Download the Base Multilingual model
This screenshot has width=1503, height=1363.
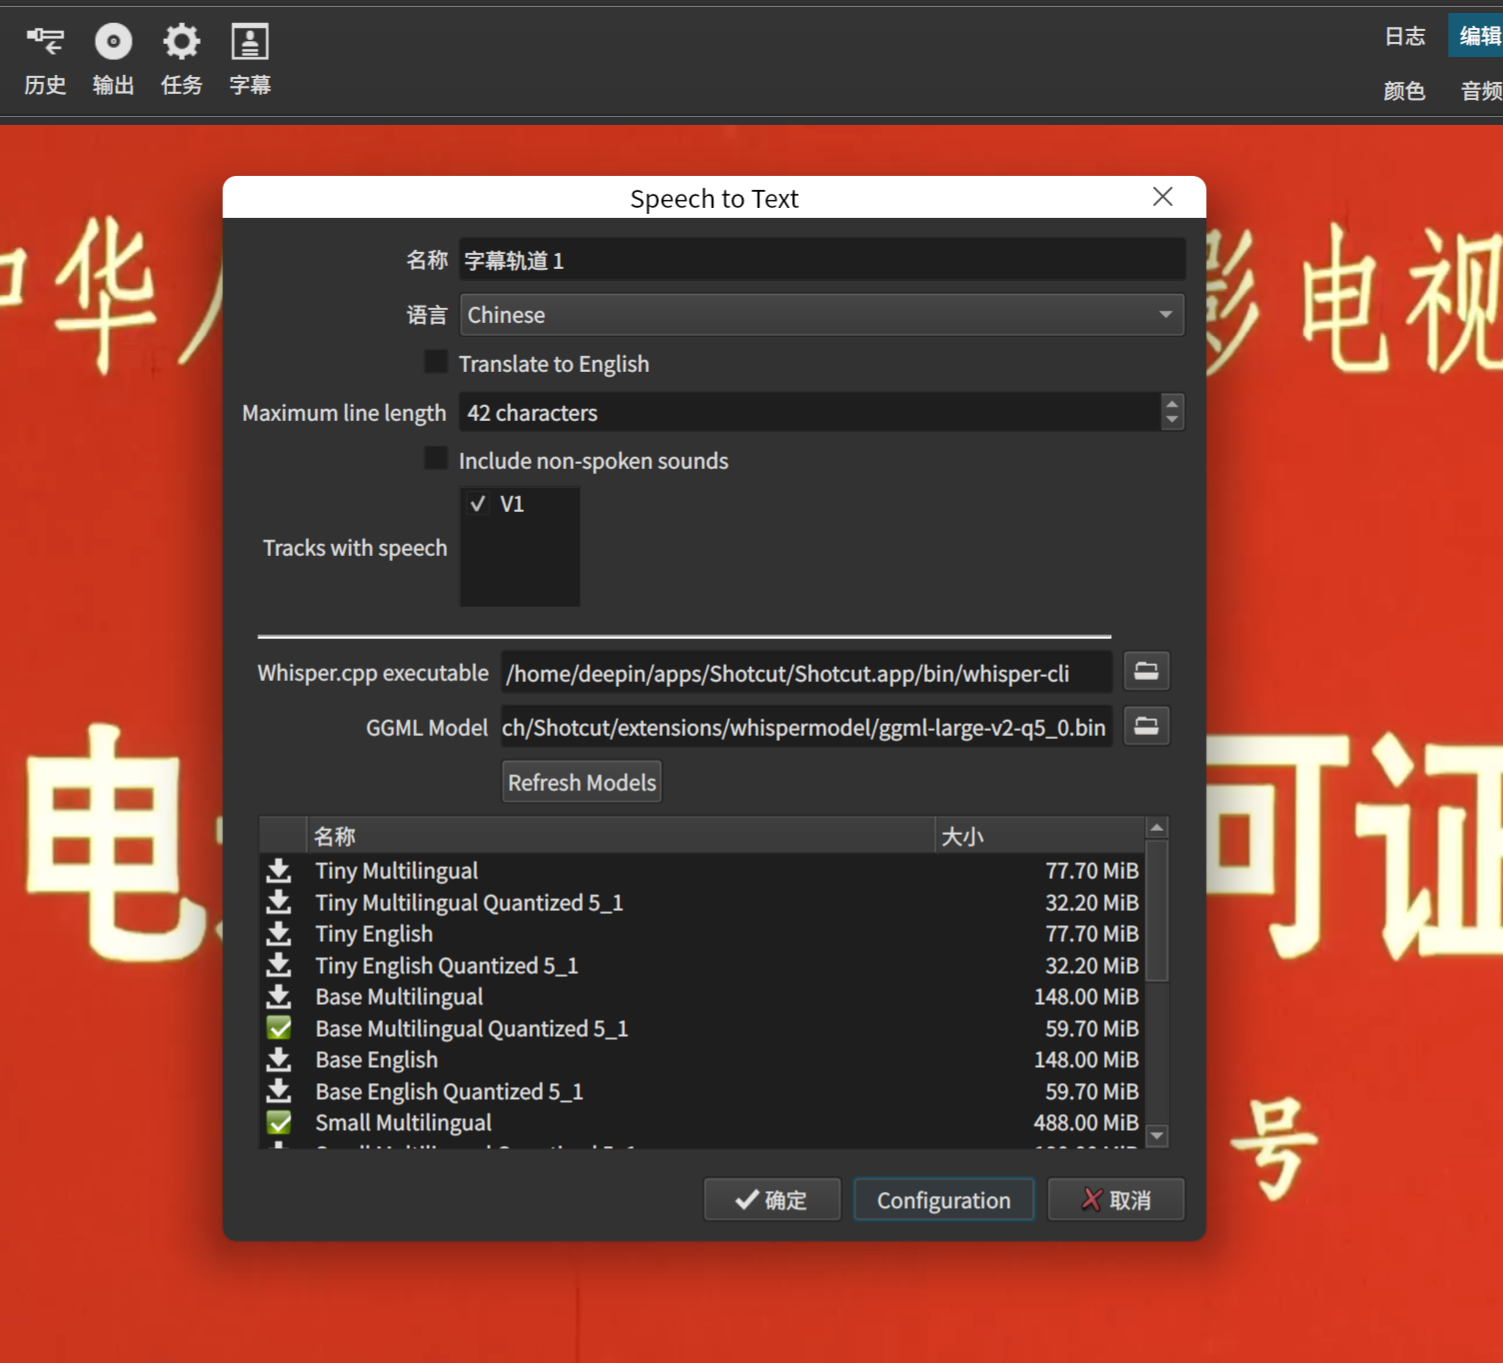pyautogui.click(x=279, y=996)
